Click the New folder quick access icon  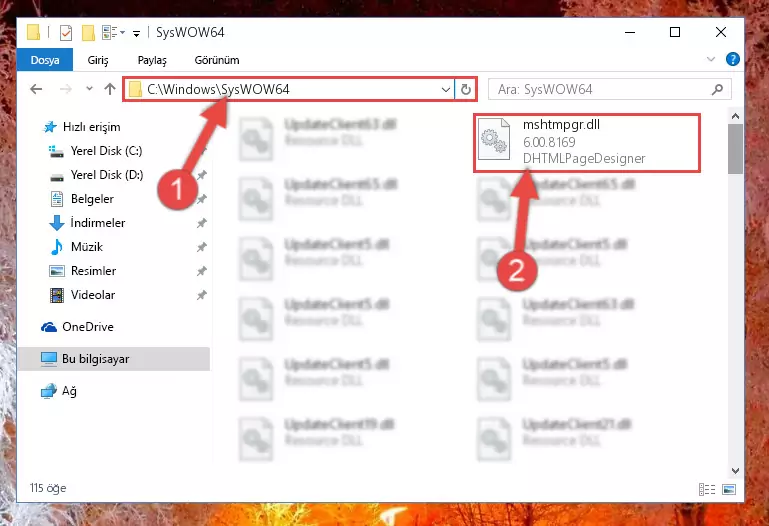pos(88,33)
